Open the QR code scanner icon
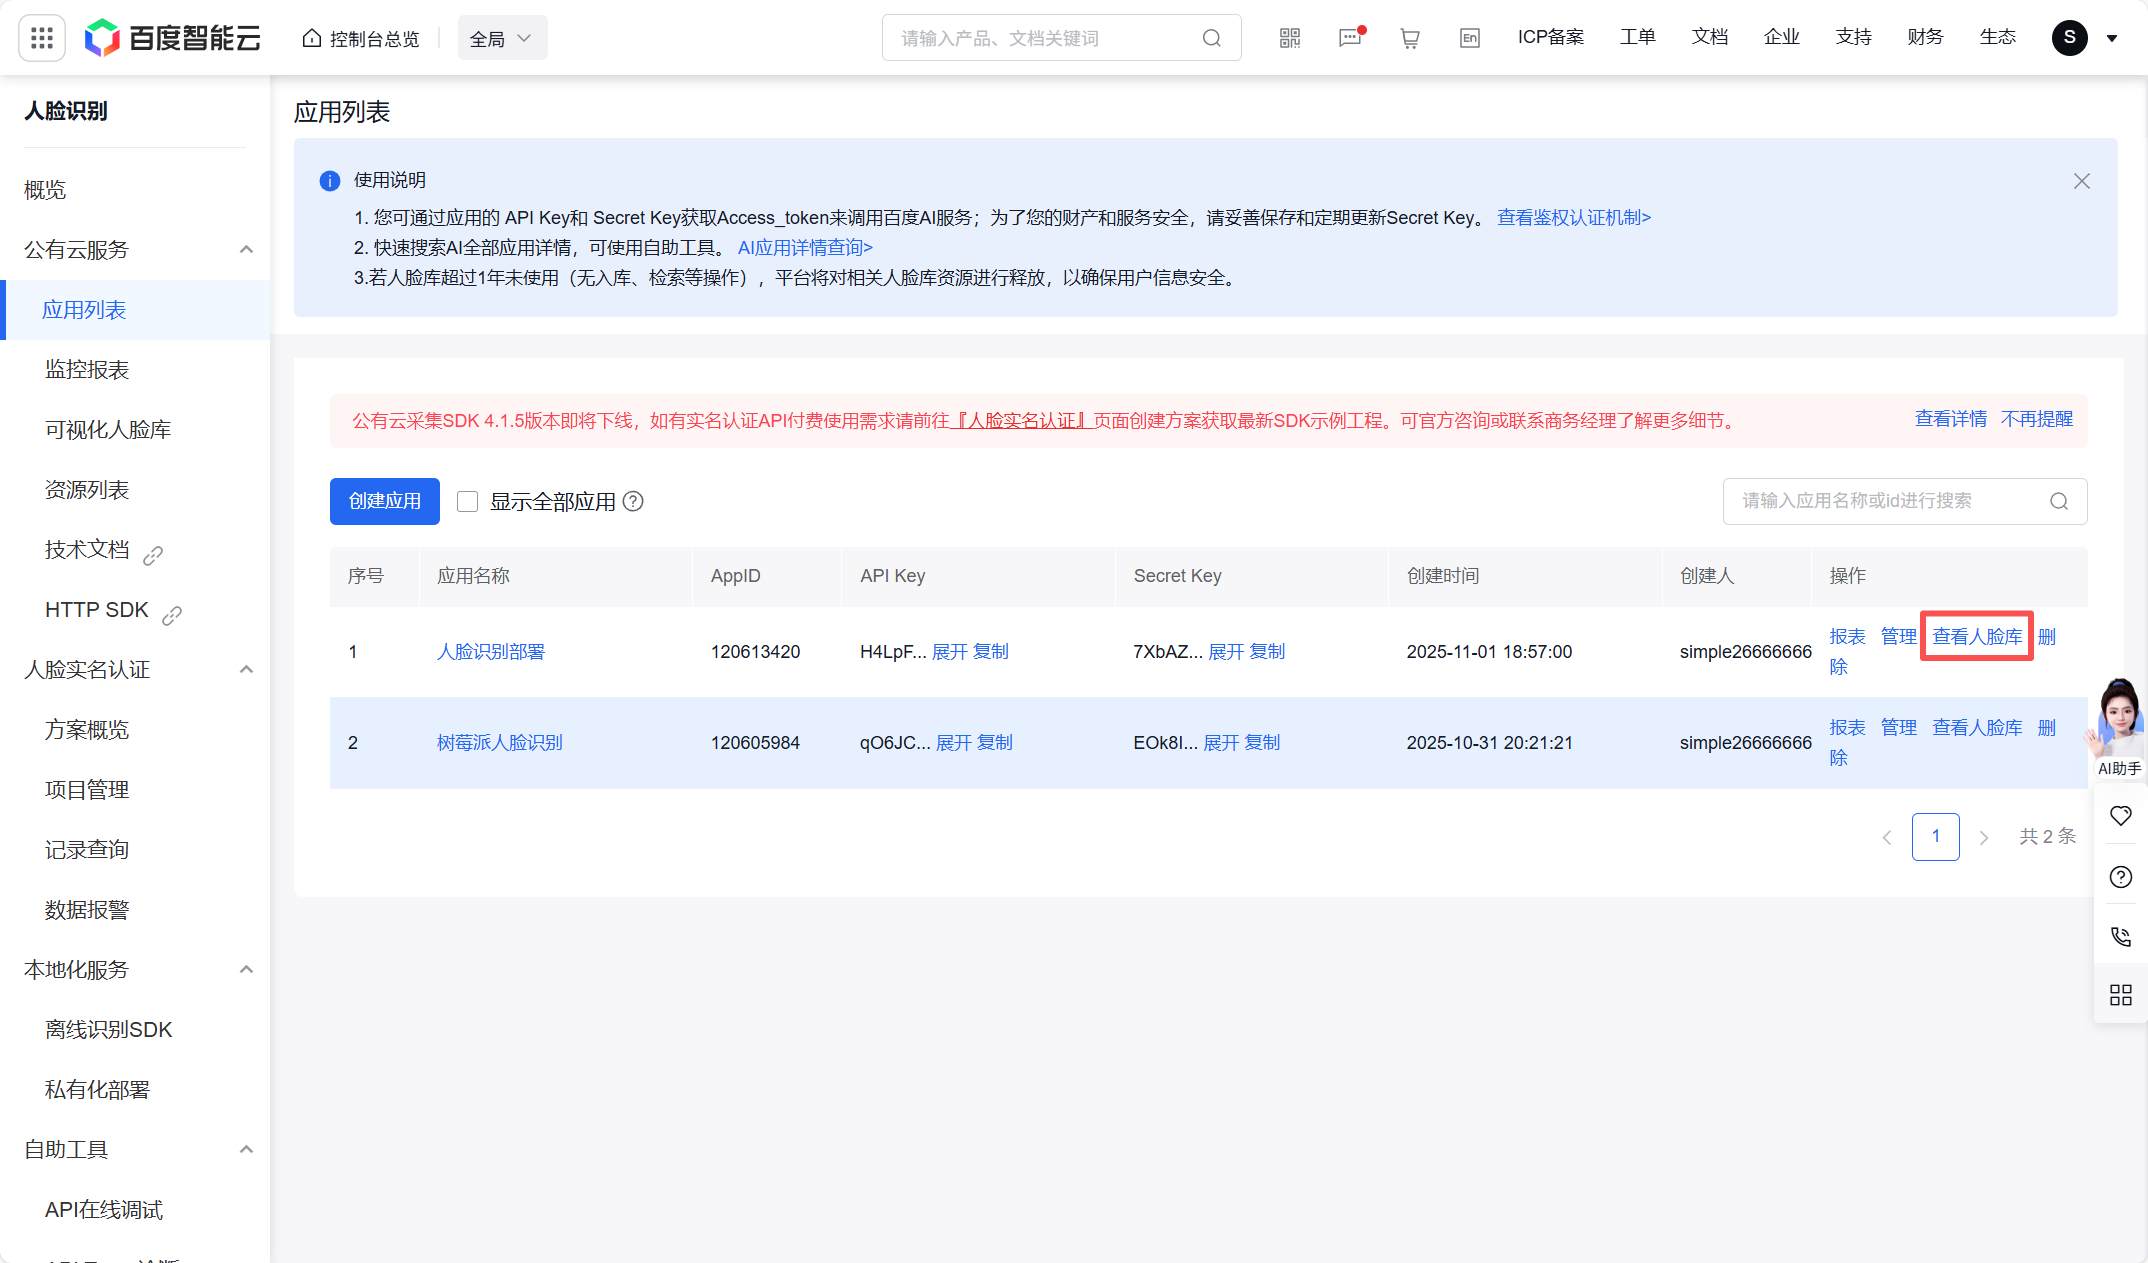The width and height of the screenshot is (2148, 1263). click(x=1290, y=37)
